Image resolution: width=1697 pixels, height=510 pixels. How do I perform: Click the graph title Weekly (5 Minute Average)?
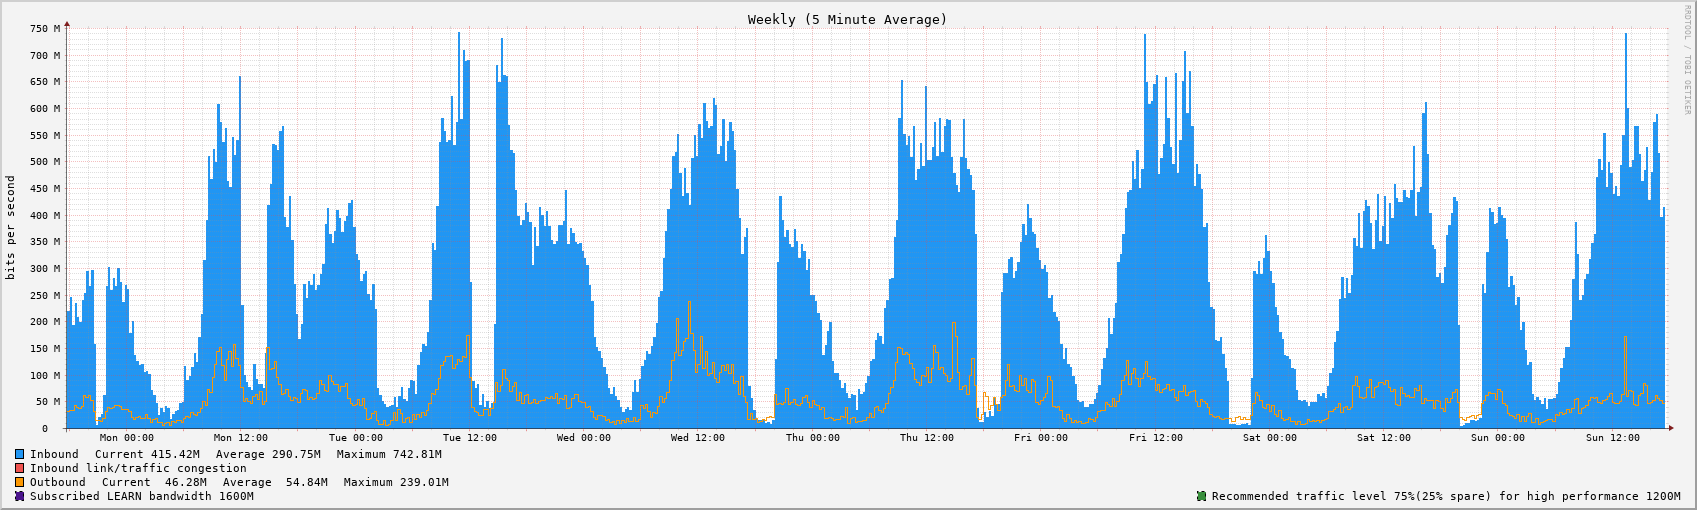click(847, 19)
